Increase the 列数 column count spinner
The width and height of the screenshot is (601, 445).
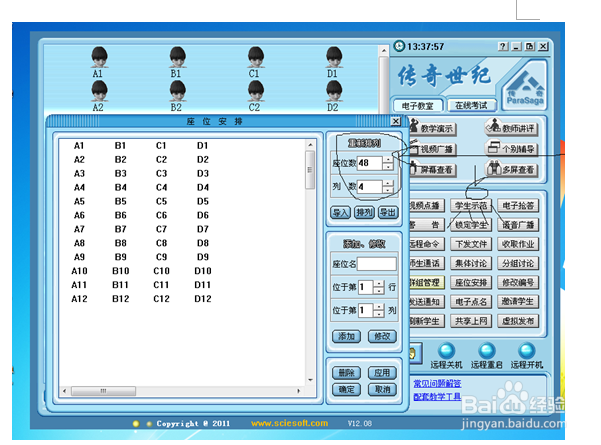388,183
